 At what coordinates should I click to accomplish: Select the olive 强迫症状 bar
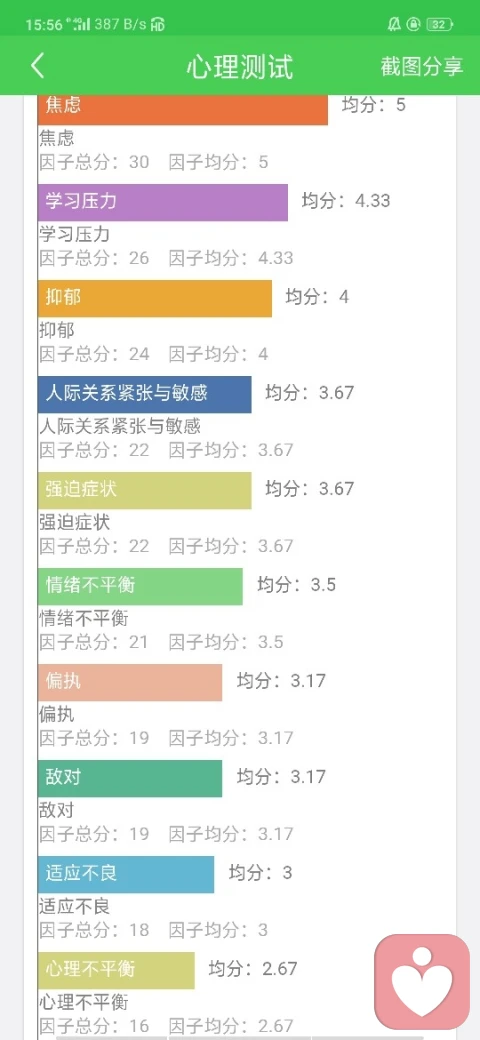(145, 491)
